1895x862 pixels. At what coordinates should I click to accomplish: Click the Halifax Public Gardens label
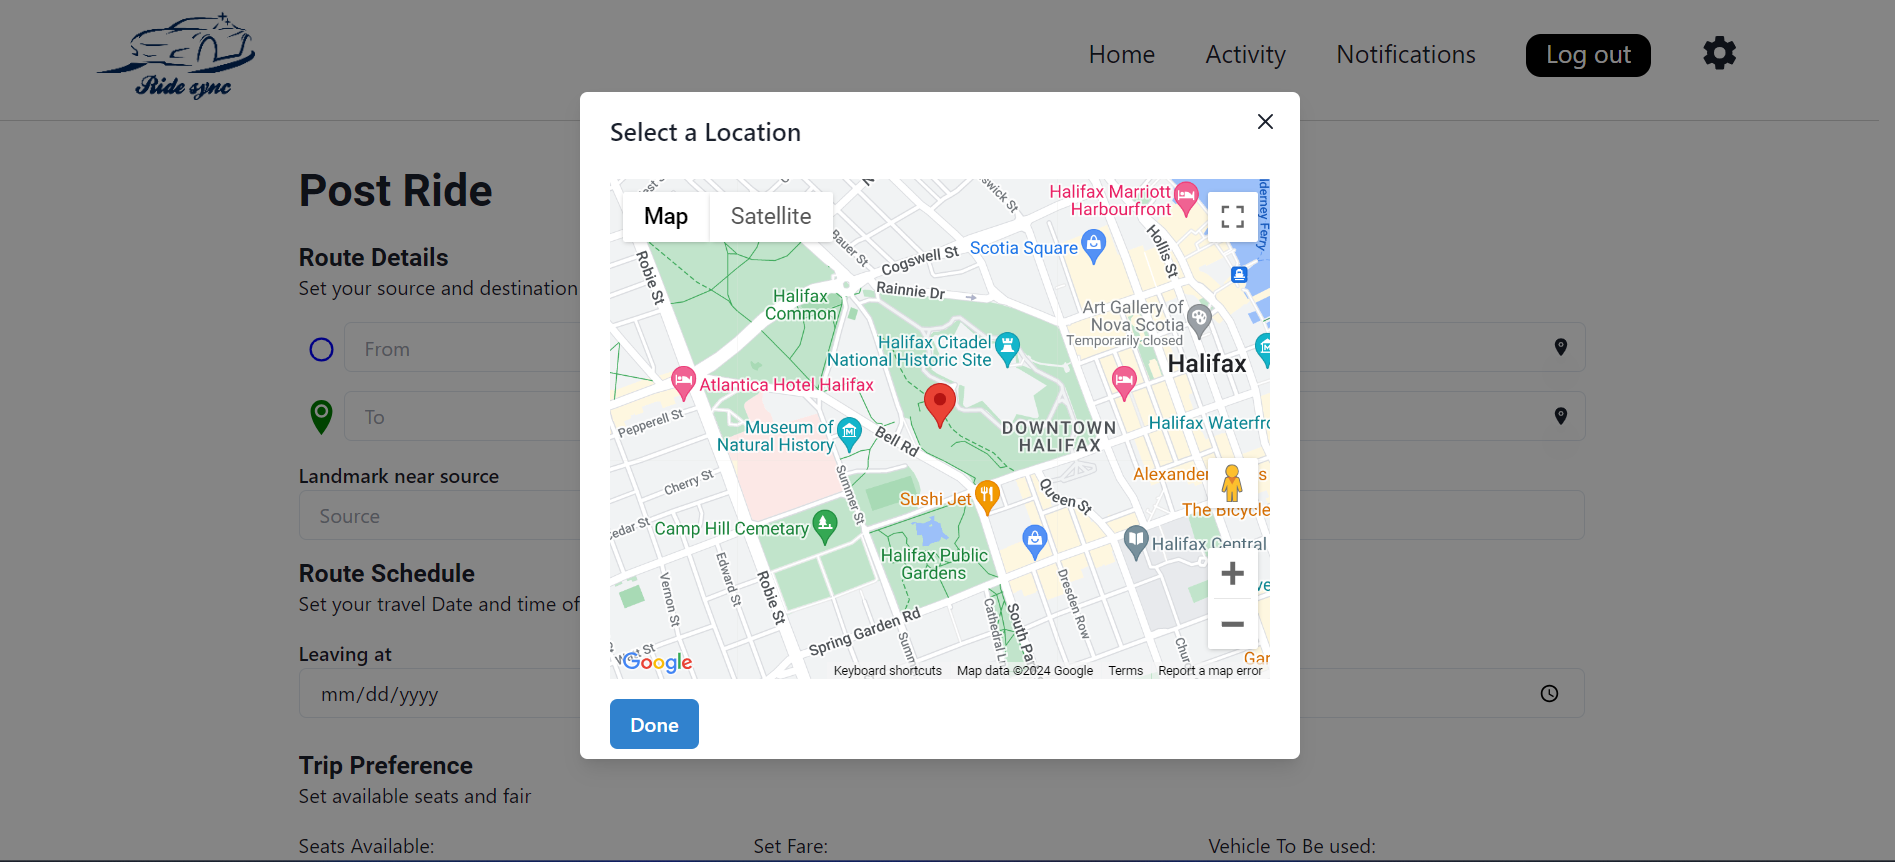click(x=934, y=564)
